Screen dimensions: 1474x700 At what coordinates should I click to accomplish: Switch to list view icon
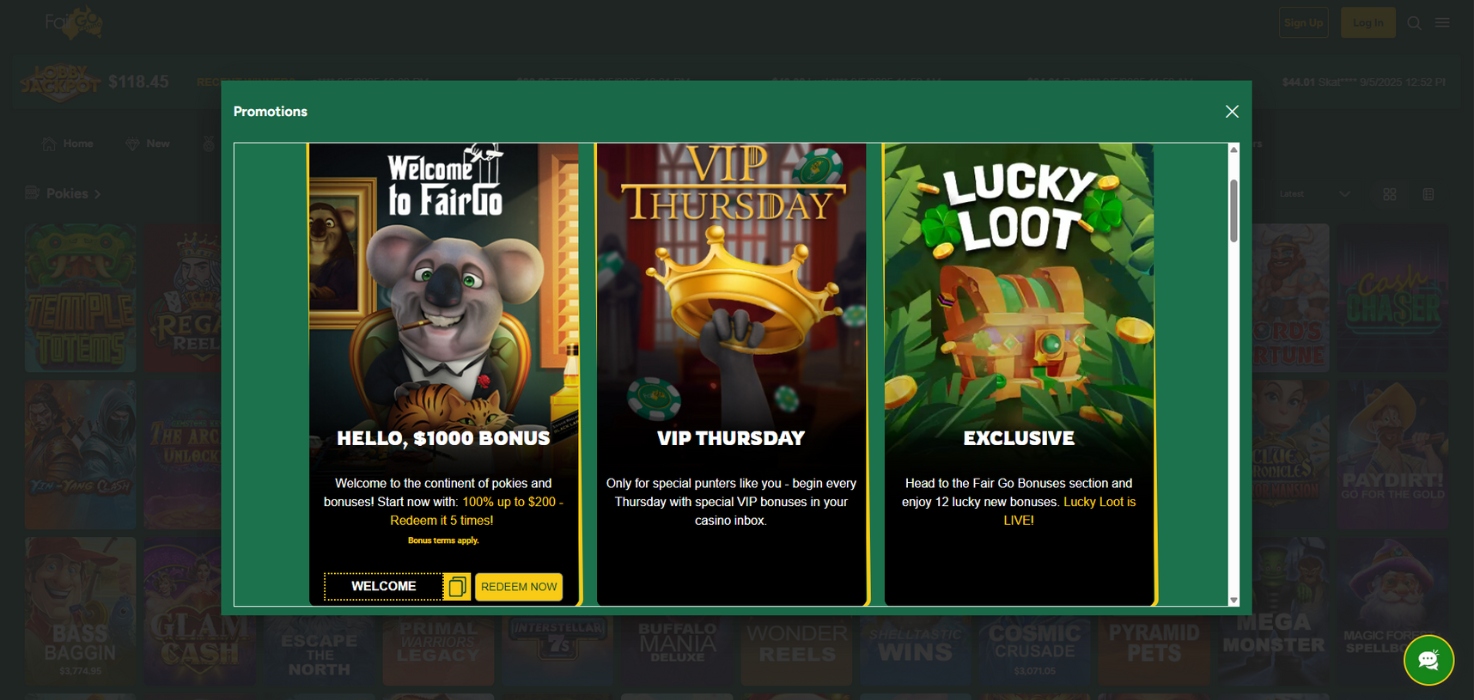click(x=1428, y=194)
